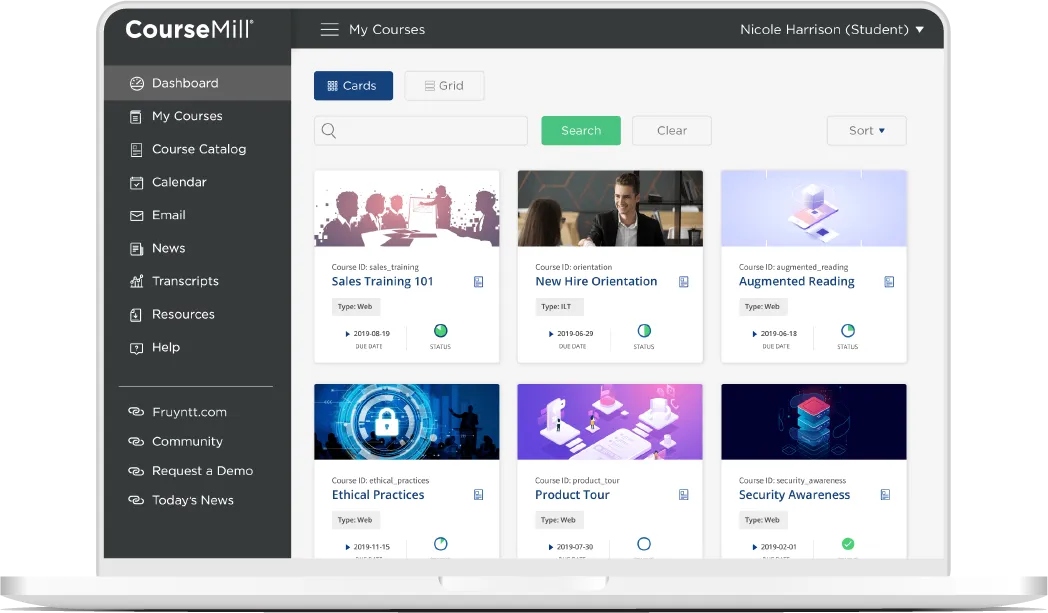Follow the Community link
Viewport: 1048px width, 613px height.
pos(187,441)
